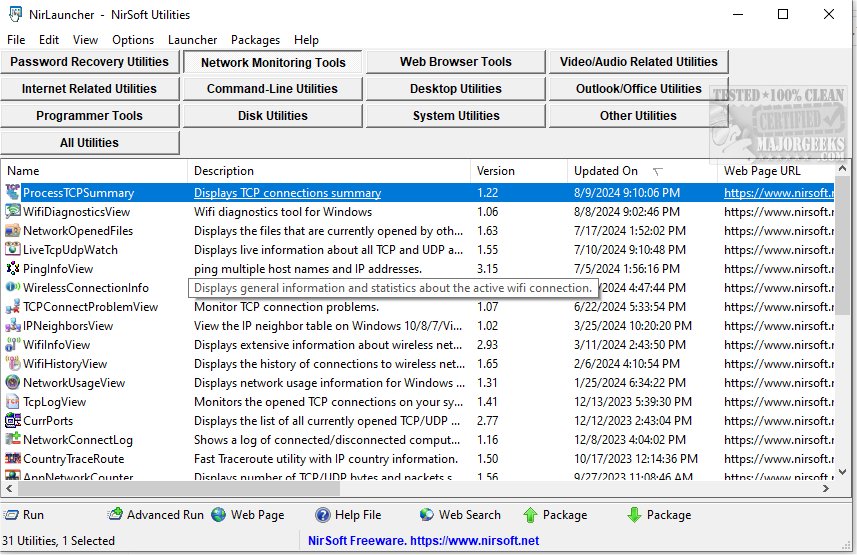Click the CountryTraceRoute utility icon
Image resolution: width=857 pixels, height=555 pixels.
coord(13,459)
